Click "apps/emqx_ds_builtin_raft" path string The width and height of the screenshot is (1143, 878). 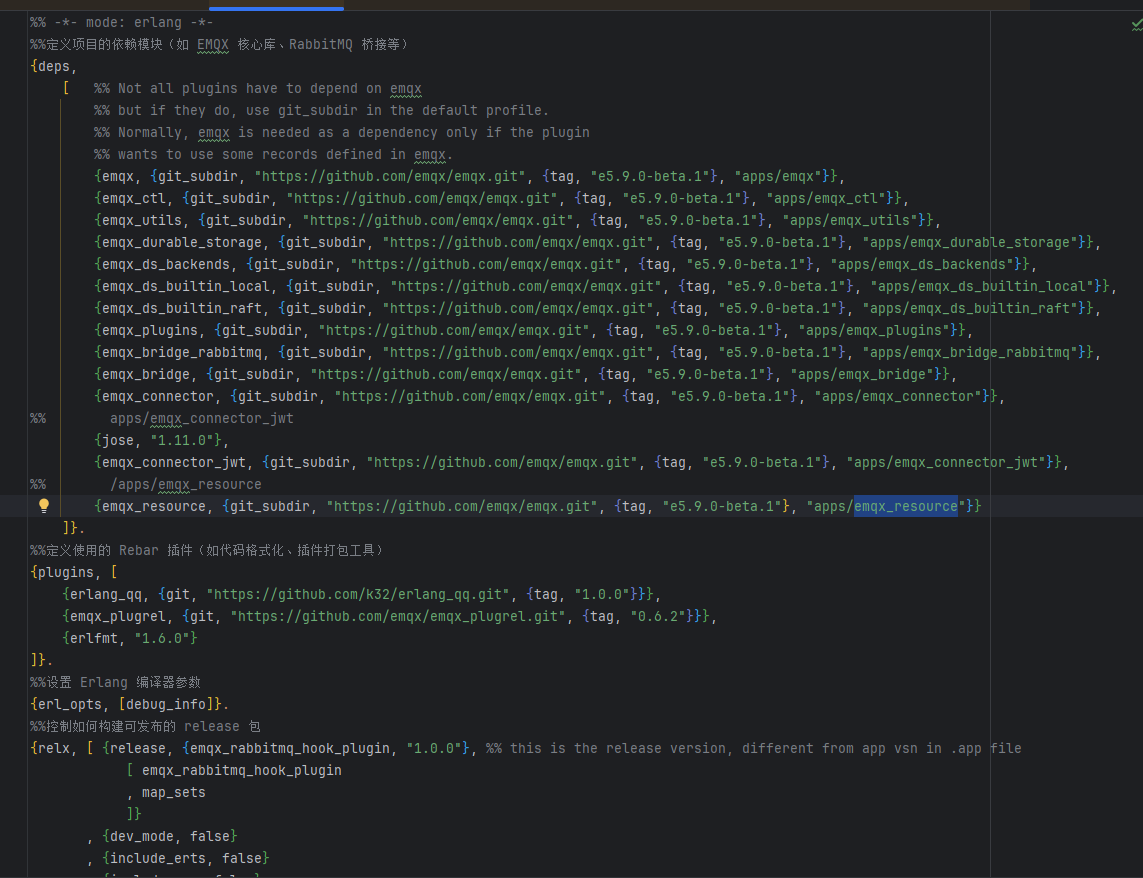point(971,308)
